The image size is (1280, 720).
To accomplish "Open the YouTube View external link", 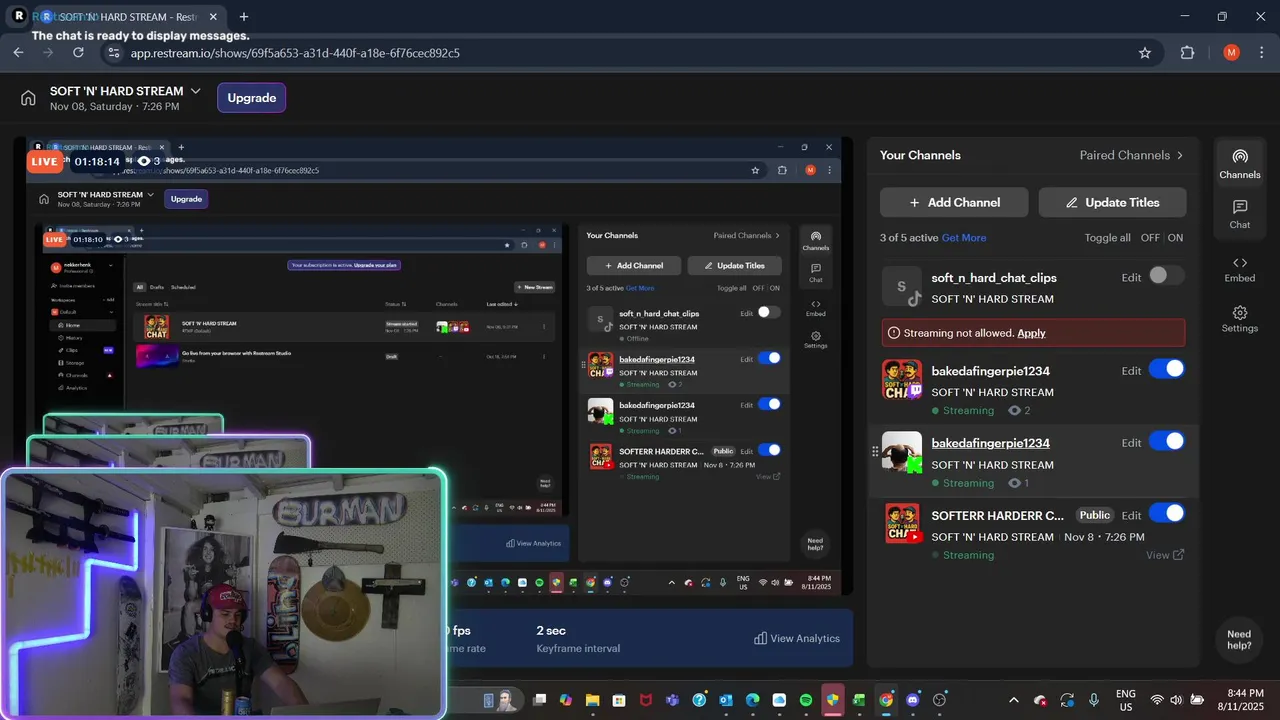I will [1165, 555].
